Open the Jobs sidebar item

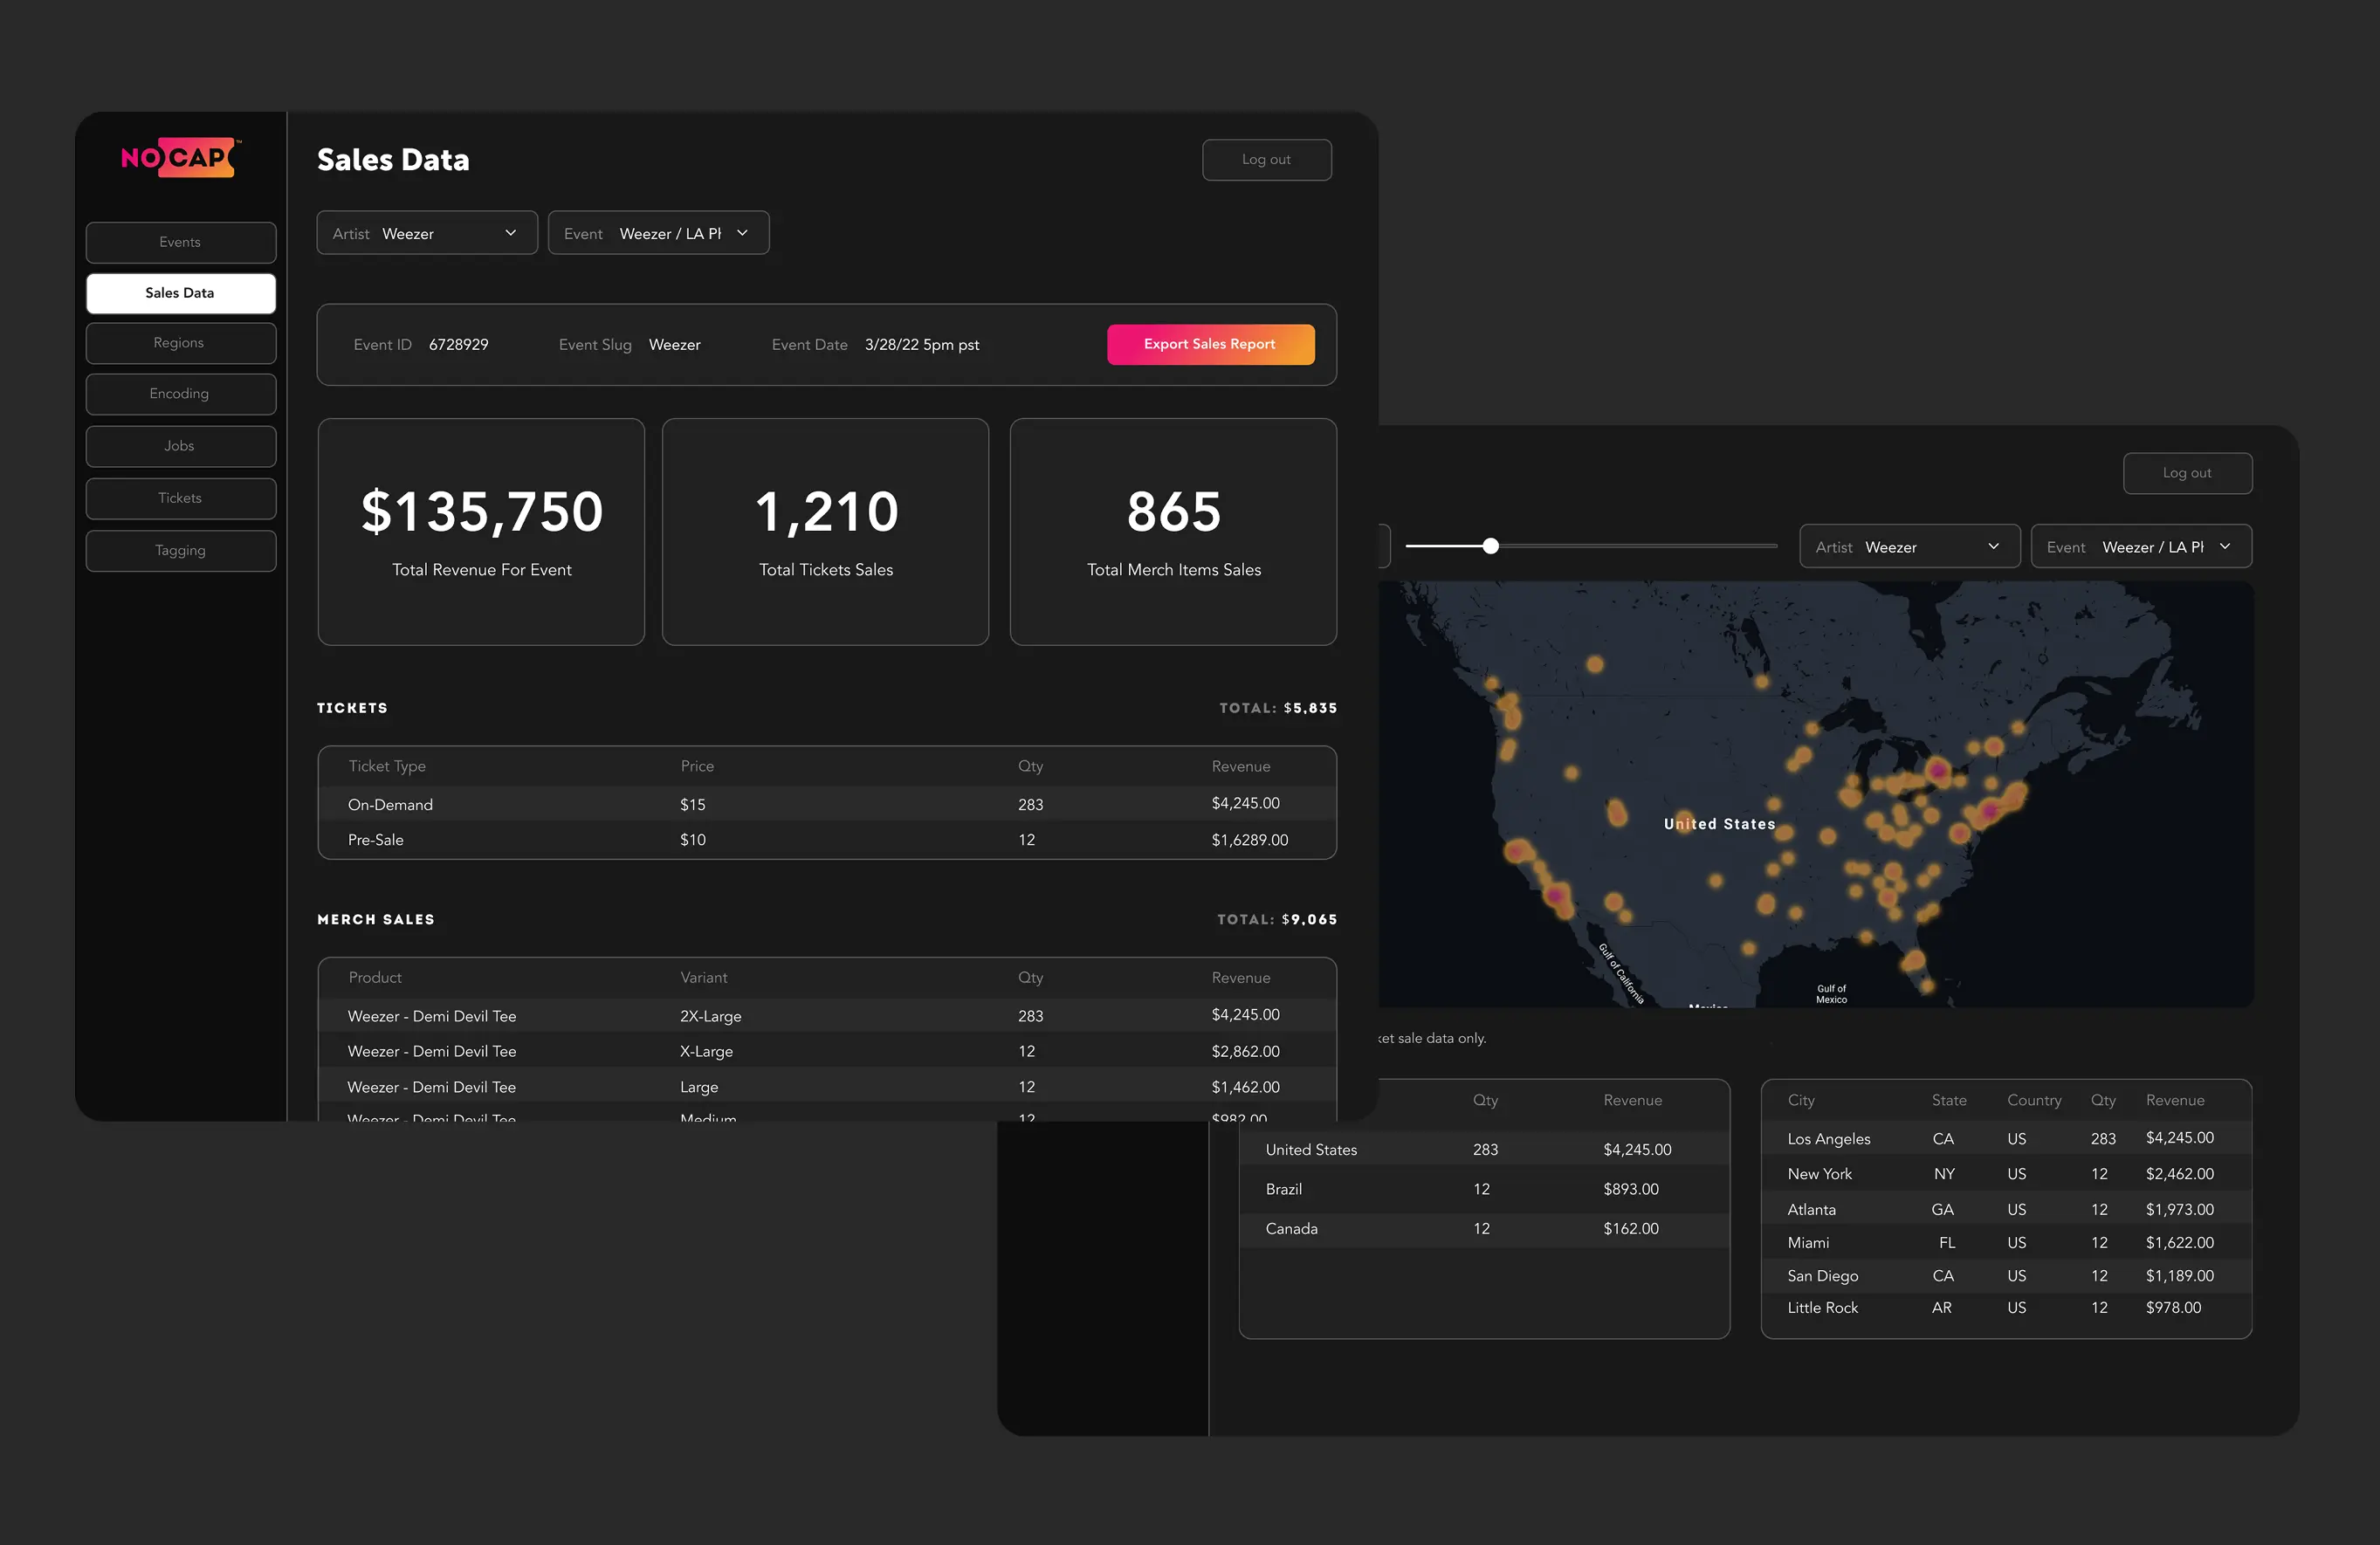click(x=181, y=446)
